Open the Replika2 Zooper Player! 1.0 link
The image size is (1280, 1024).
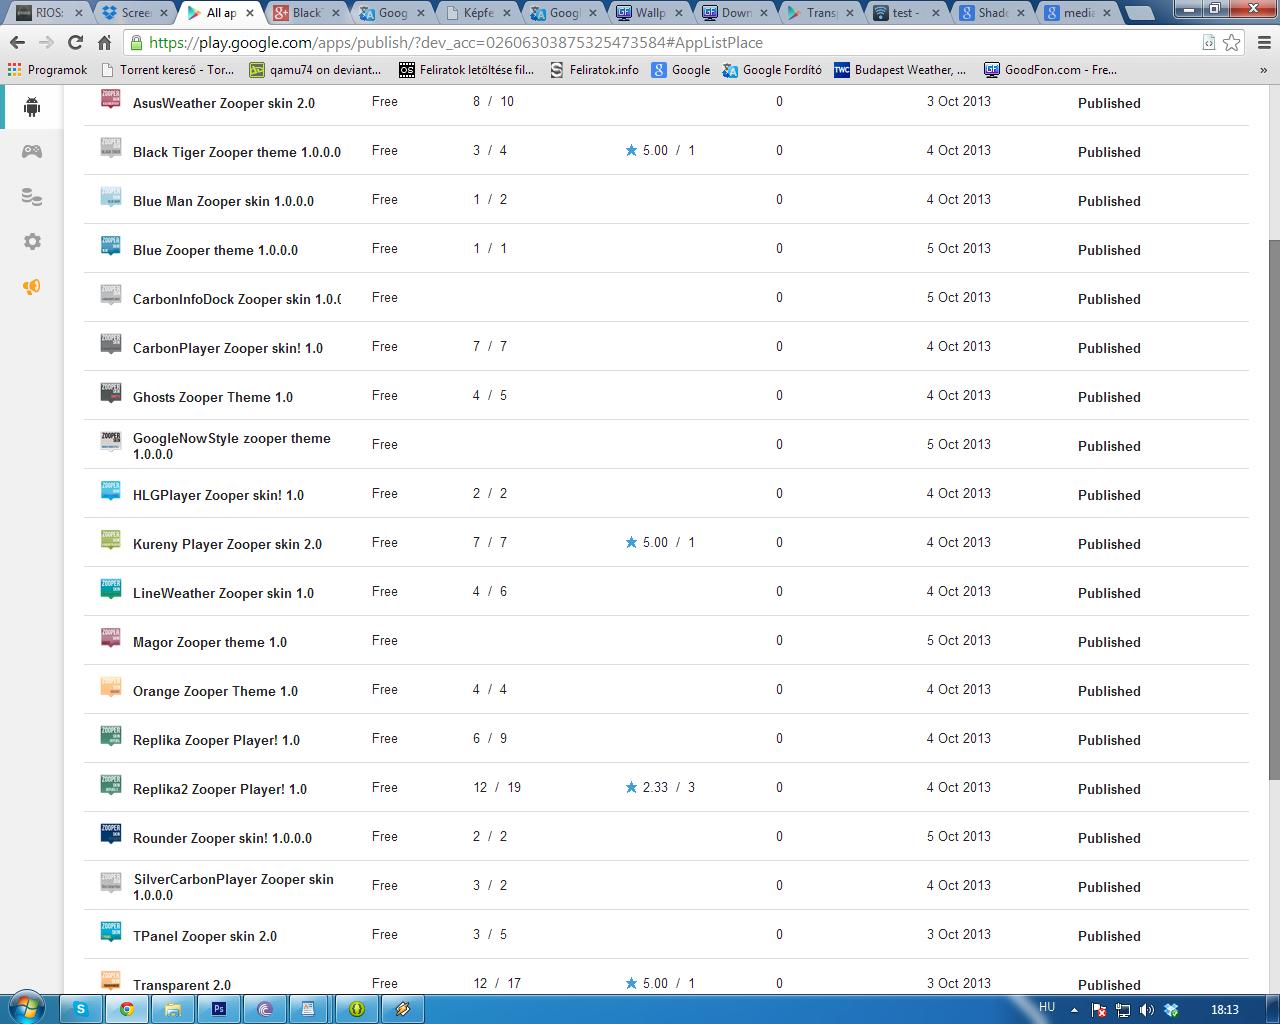[220, 789]
